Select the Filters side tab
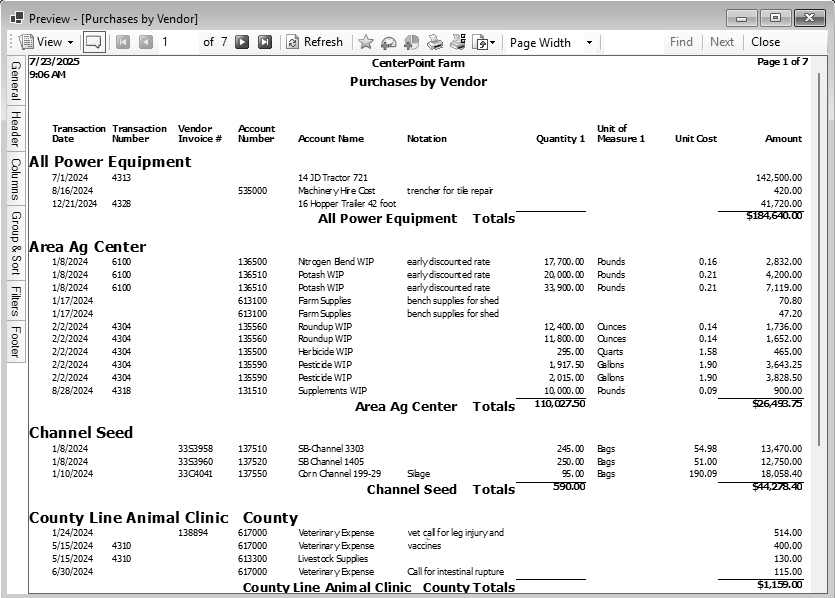This screenshot has width=835, height=598. tap(15, 301)
